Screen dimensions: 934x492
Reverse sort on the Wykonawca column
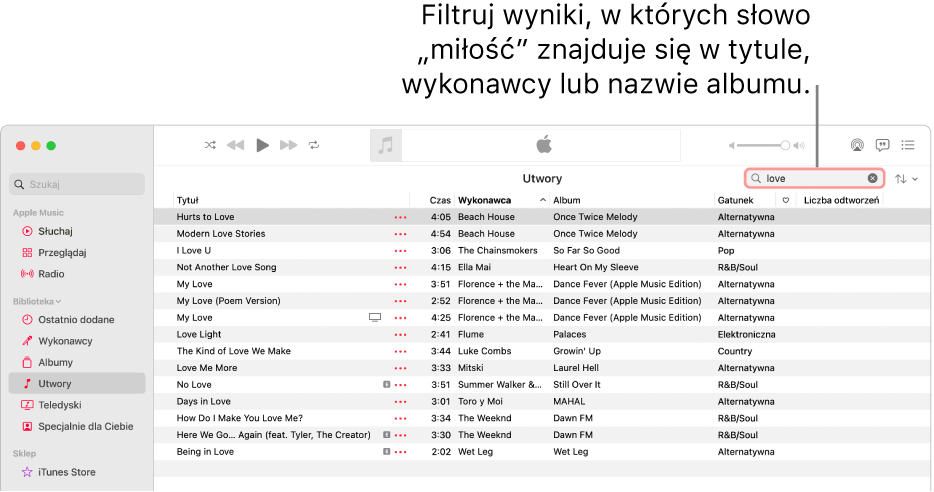click(502, 200)
